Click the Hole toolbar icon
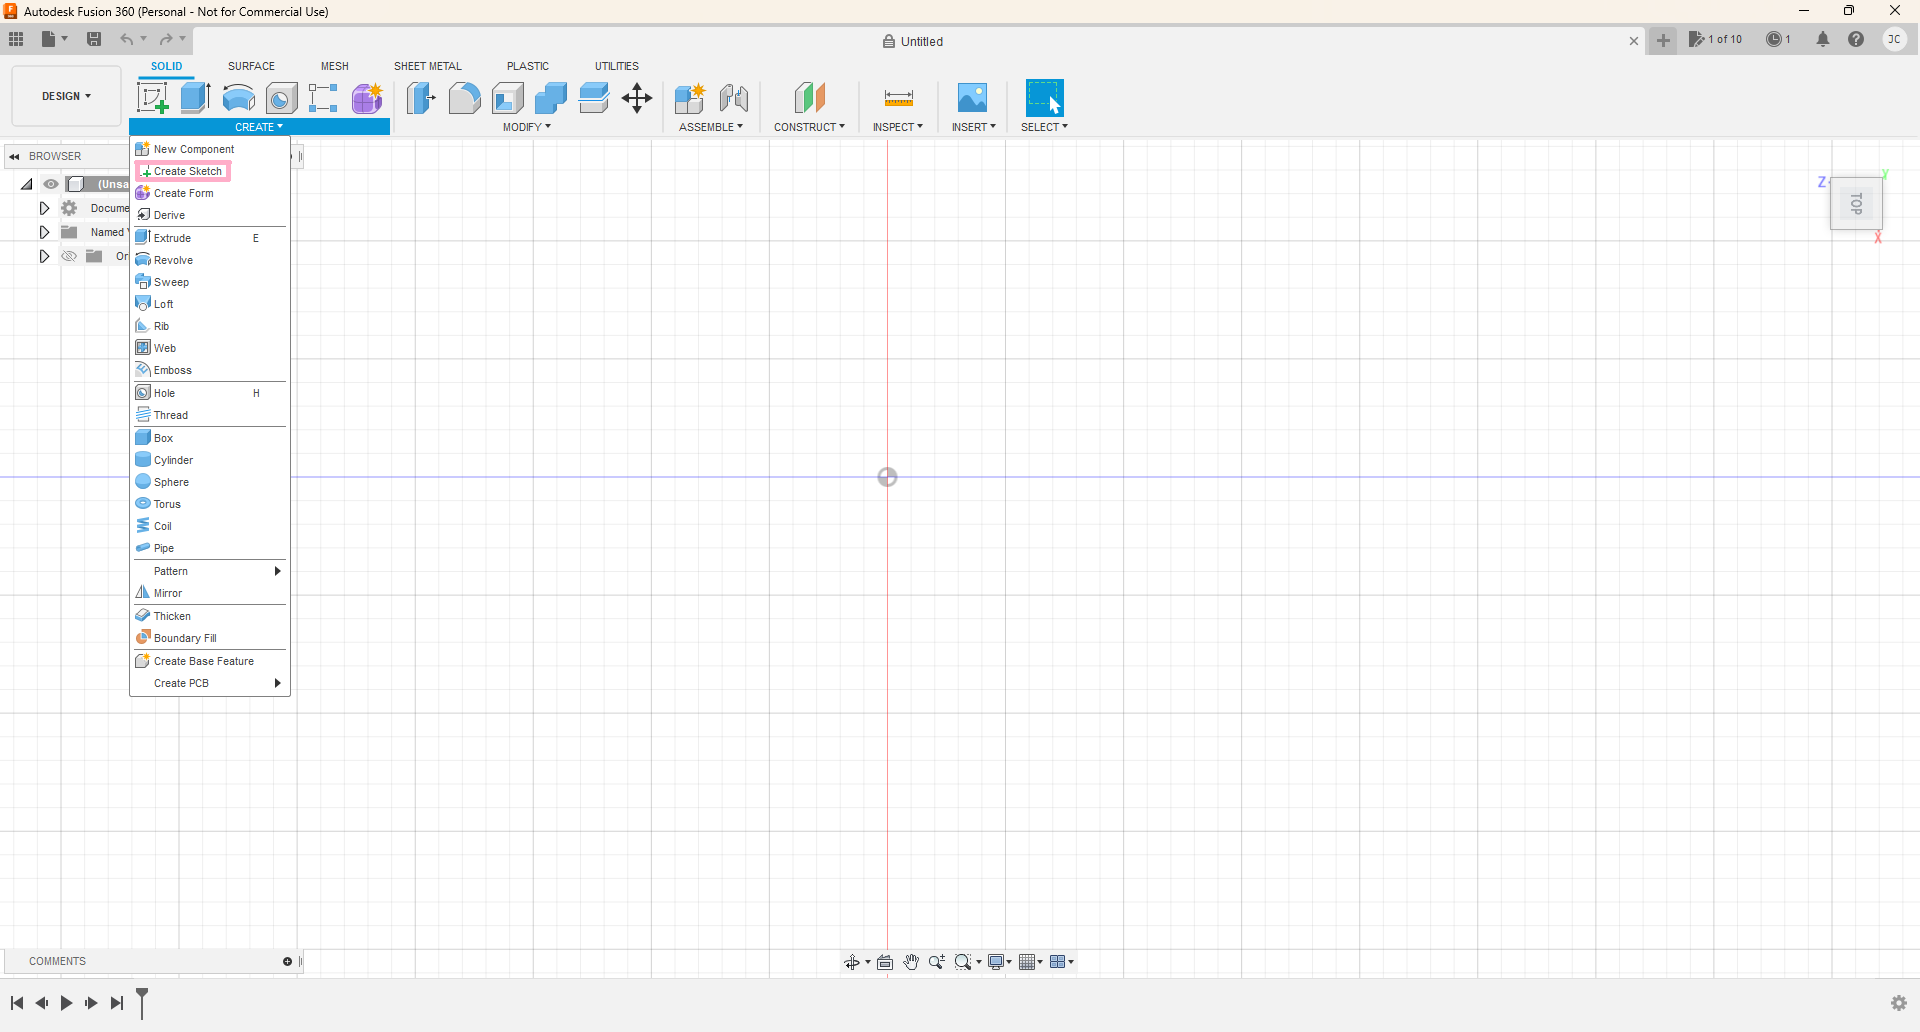 (x=282, y=98)
